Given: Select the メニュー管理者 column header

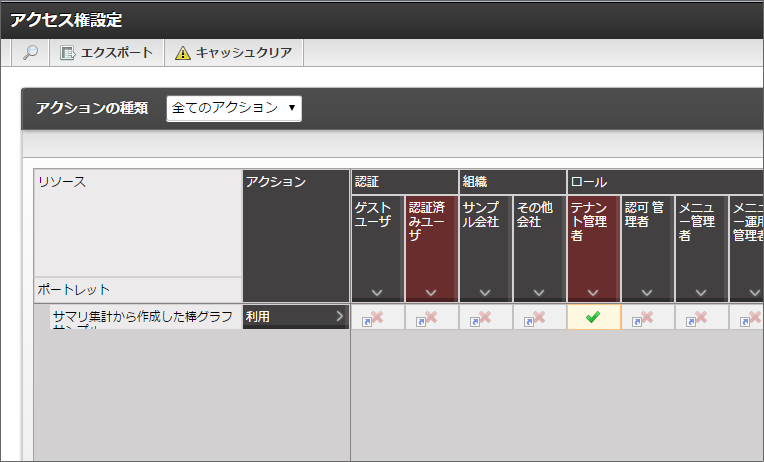Looking at the screenshot, I should pyautogui.click(x=702, y=249).
